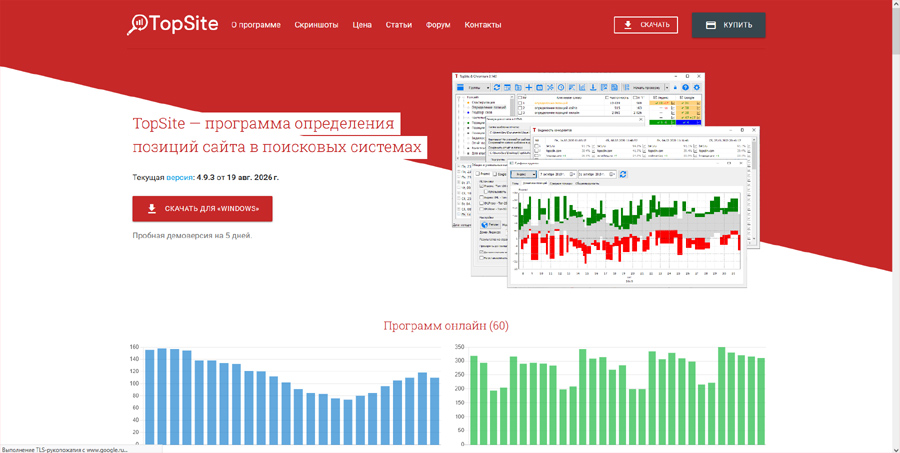
Task: Visit the «Форум» link in navigation
Action: coord(438,25)
